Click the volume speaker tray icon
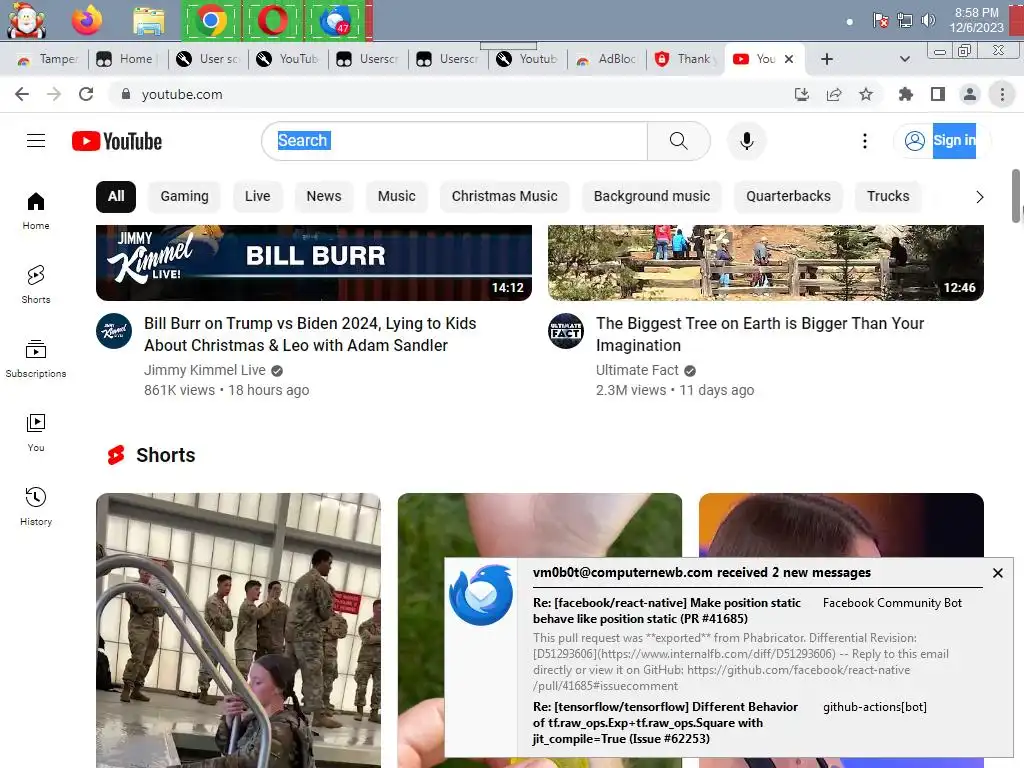1024x768 pixels. click(928, 20)
